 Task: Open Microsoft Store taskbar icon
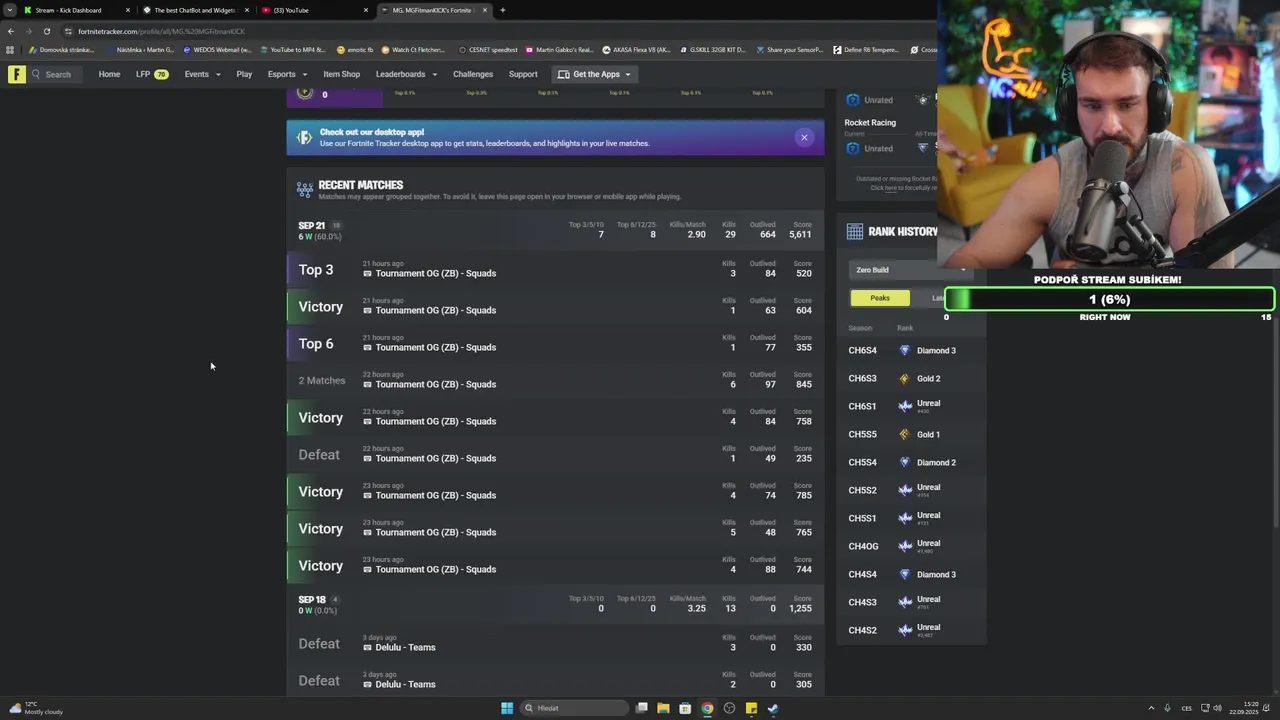[x=685, y=709]
